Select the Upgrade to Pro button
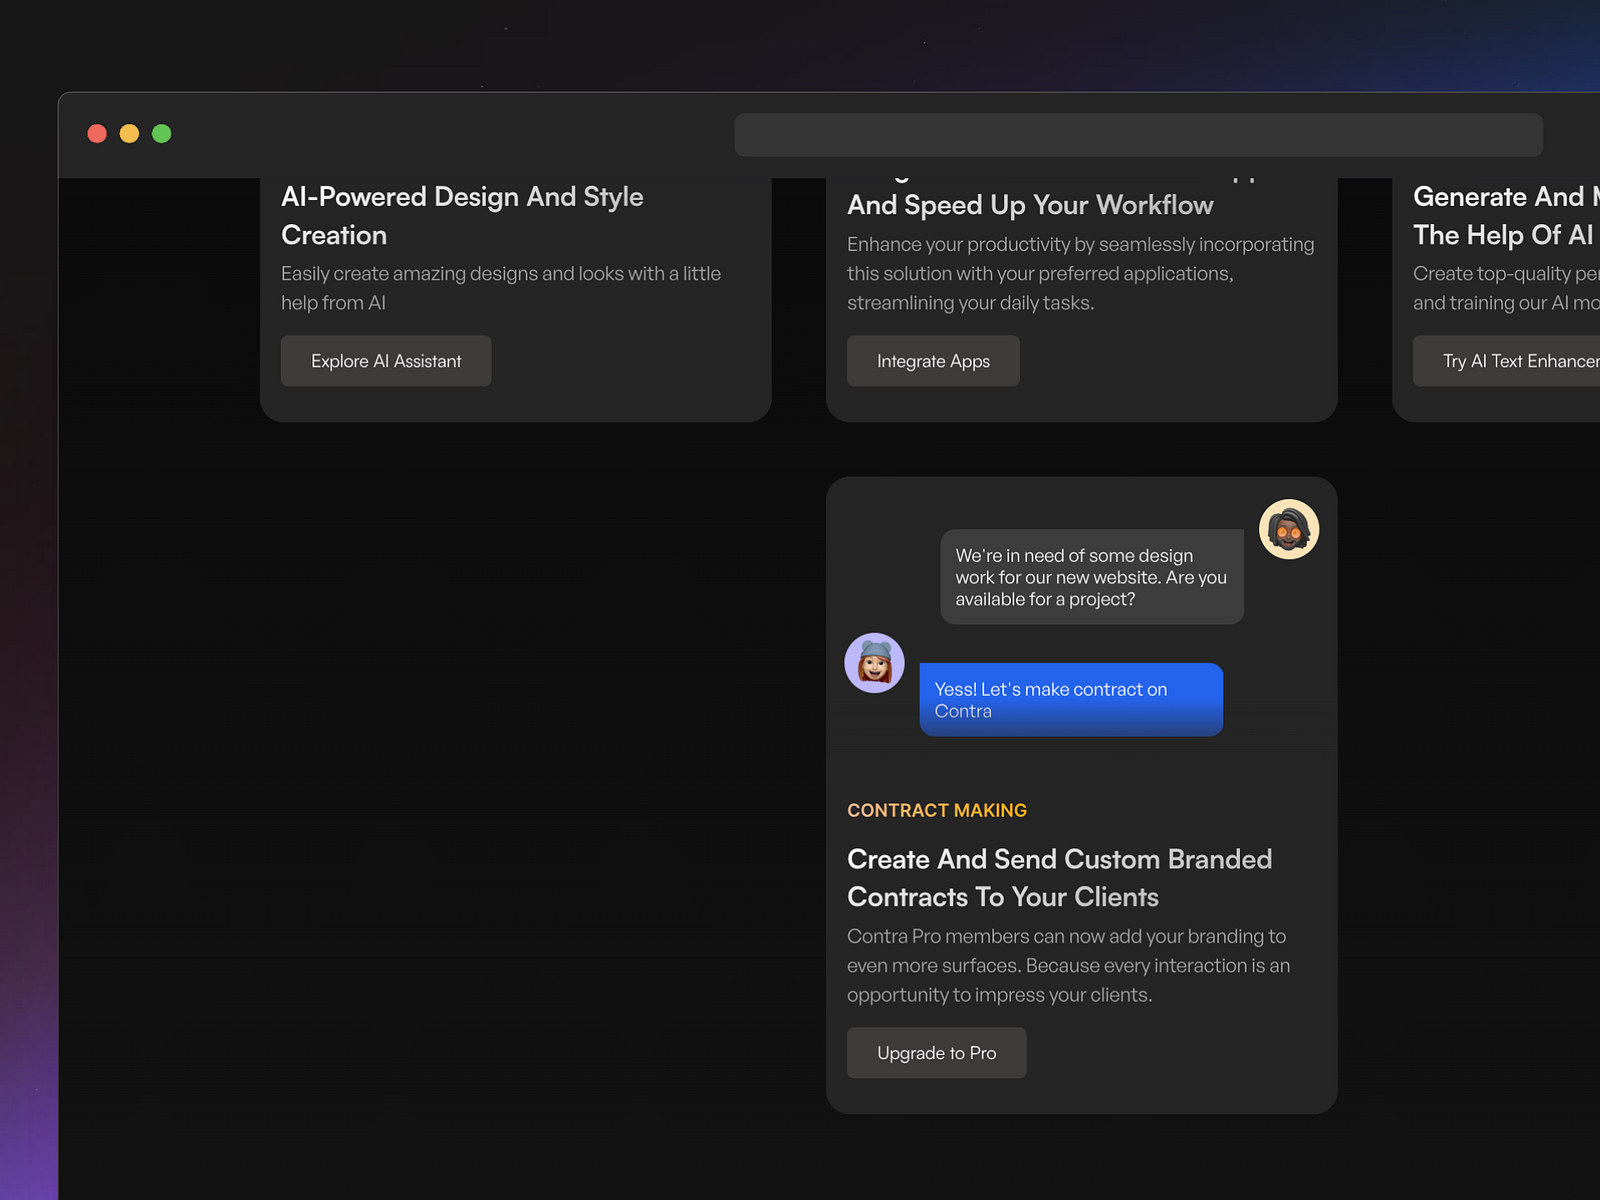Viewport: 1600px width, 1200px height. coord(936,1053)
